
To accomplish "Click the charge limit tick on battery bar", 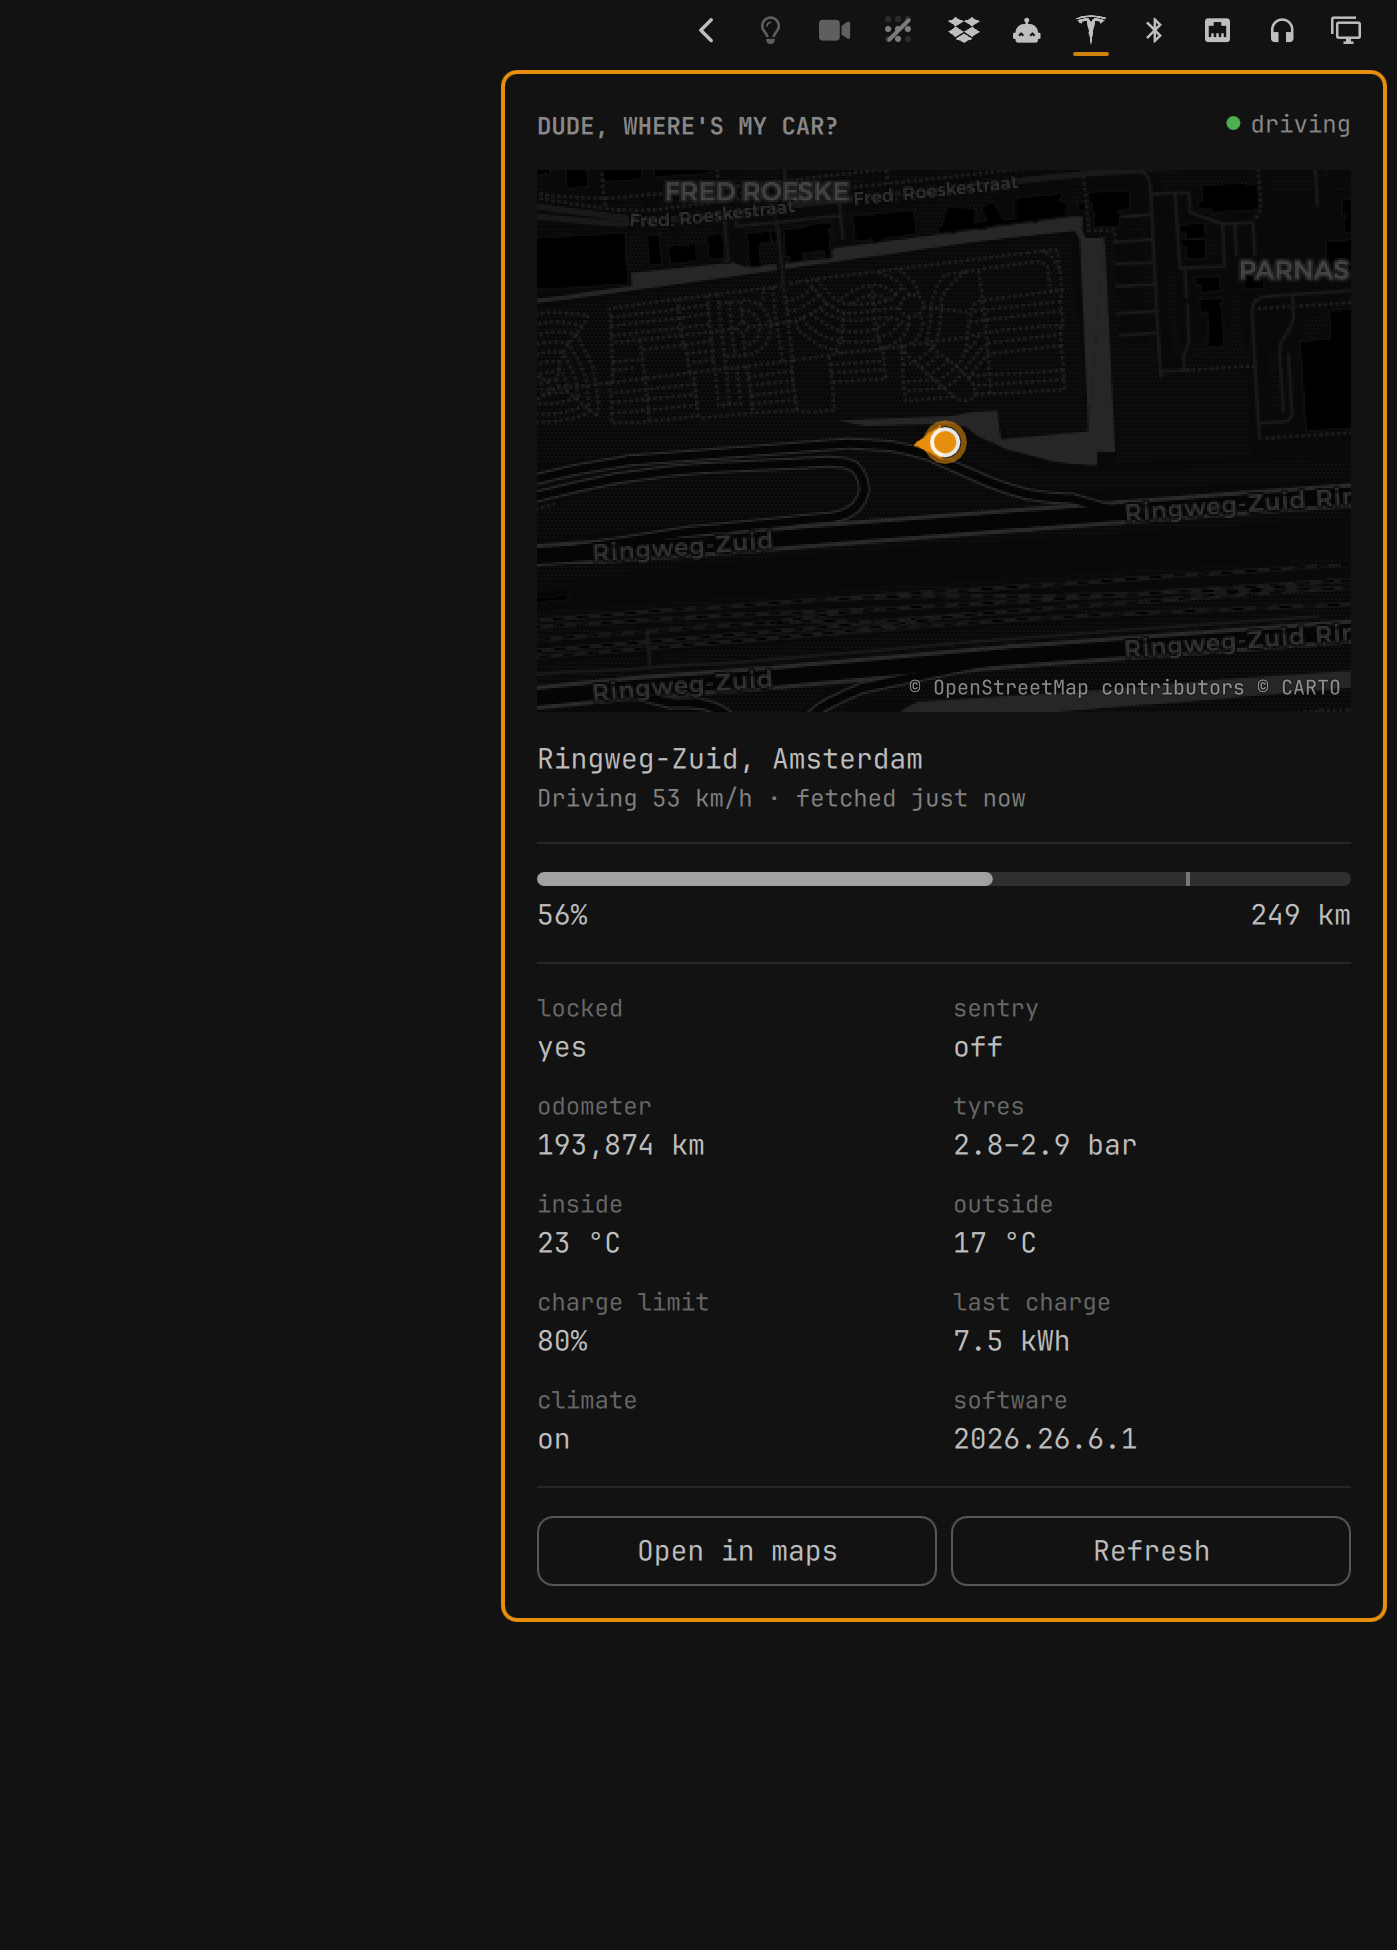I will click(x=1188, y=879).
